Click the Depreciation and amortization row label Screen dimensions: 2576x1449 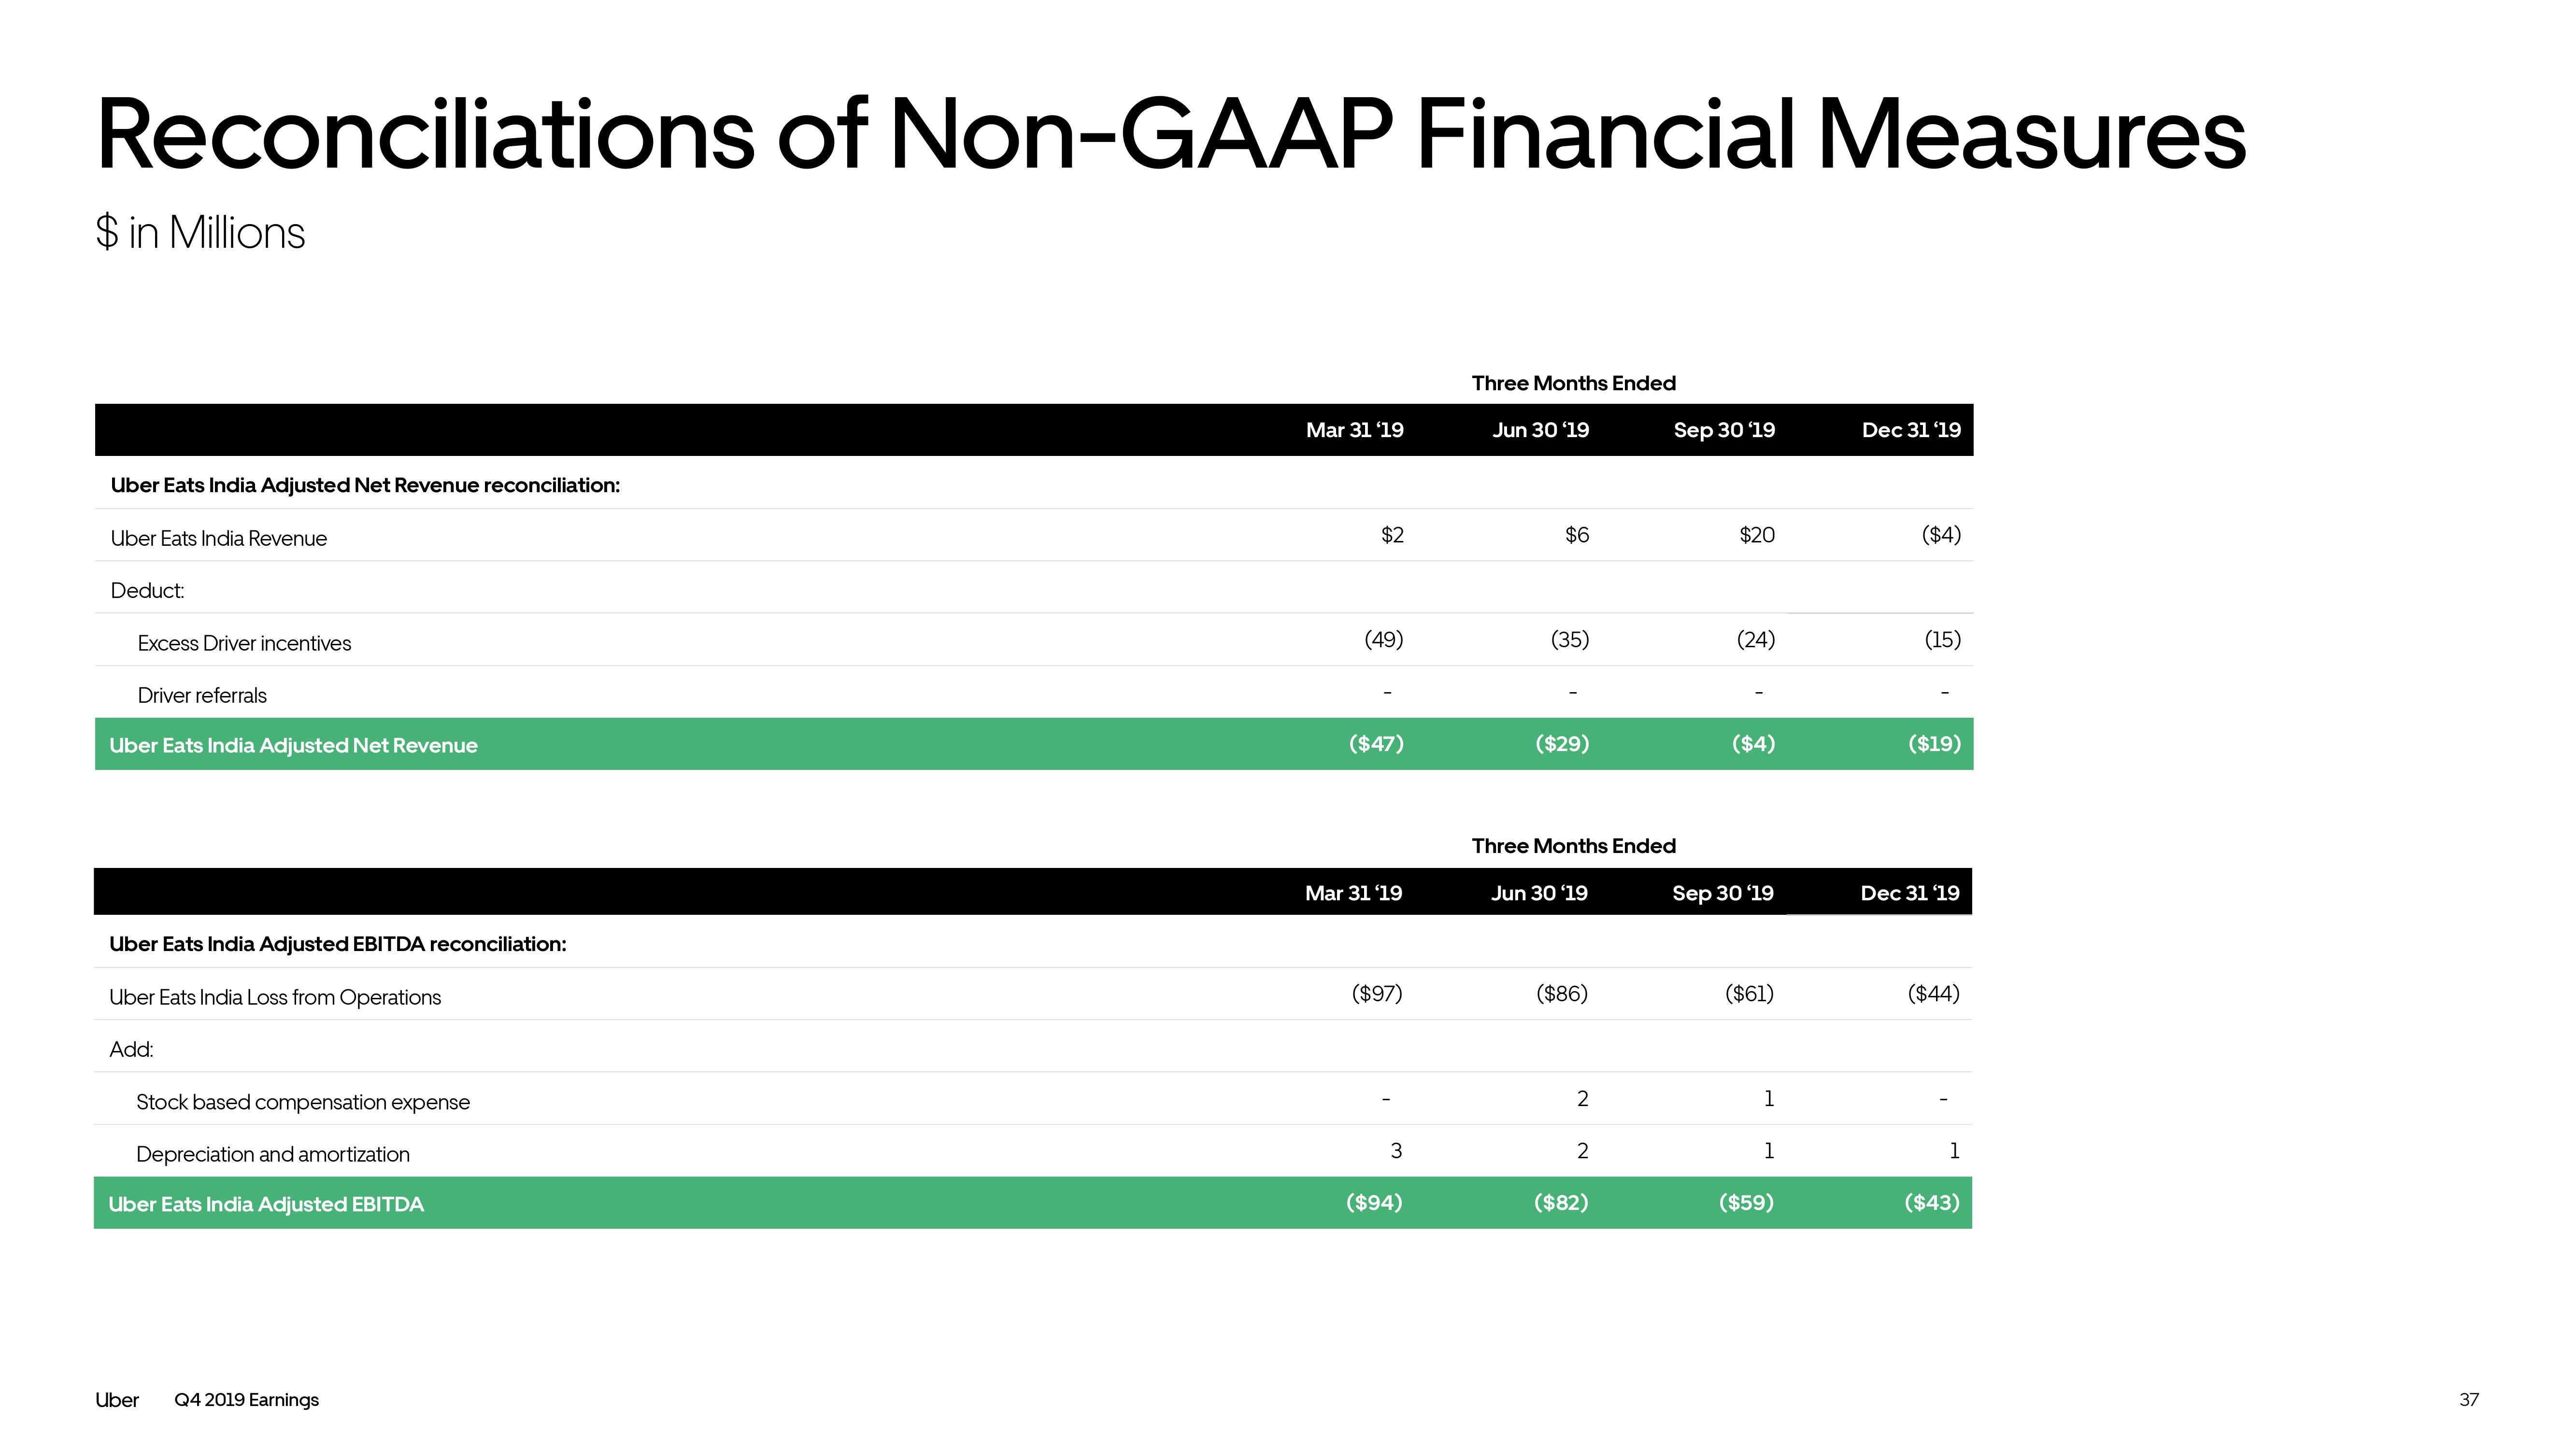click(x=273, y=1154)
